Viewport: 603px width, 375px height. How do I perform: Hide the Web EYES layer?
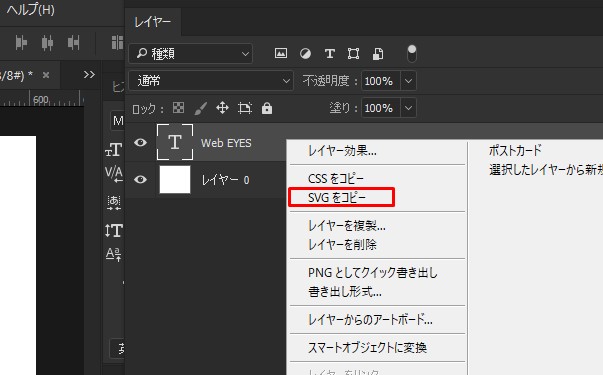click(x=140, y=143)
